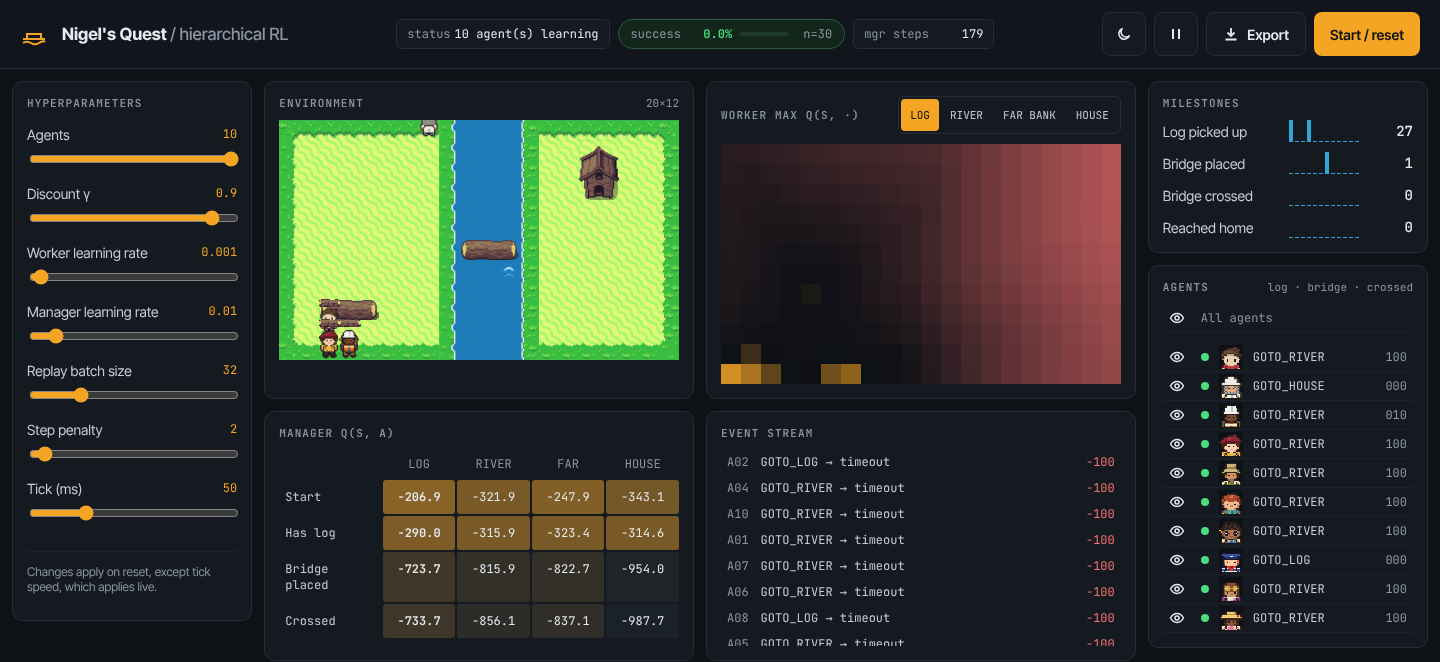The height and width of the screenshot is (662, 1440).
Task: Click event A08 GOTO_LOG → timeout
Action: [920, 618]
